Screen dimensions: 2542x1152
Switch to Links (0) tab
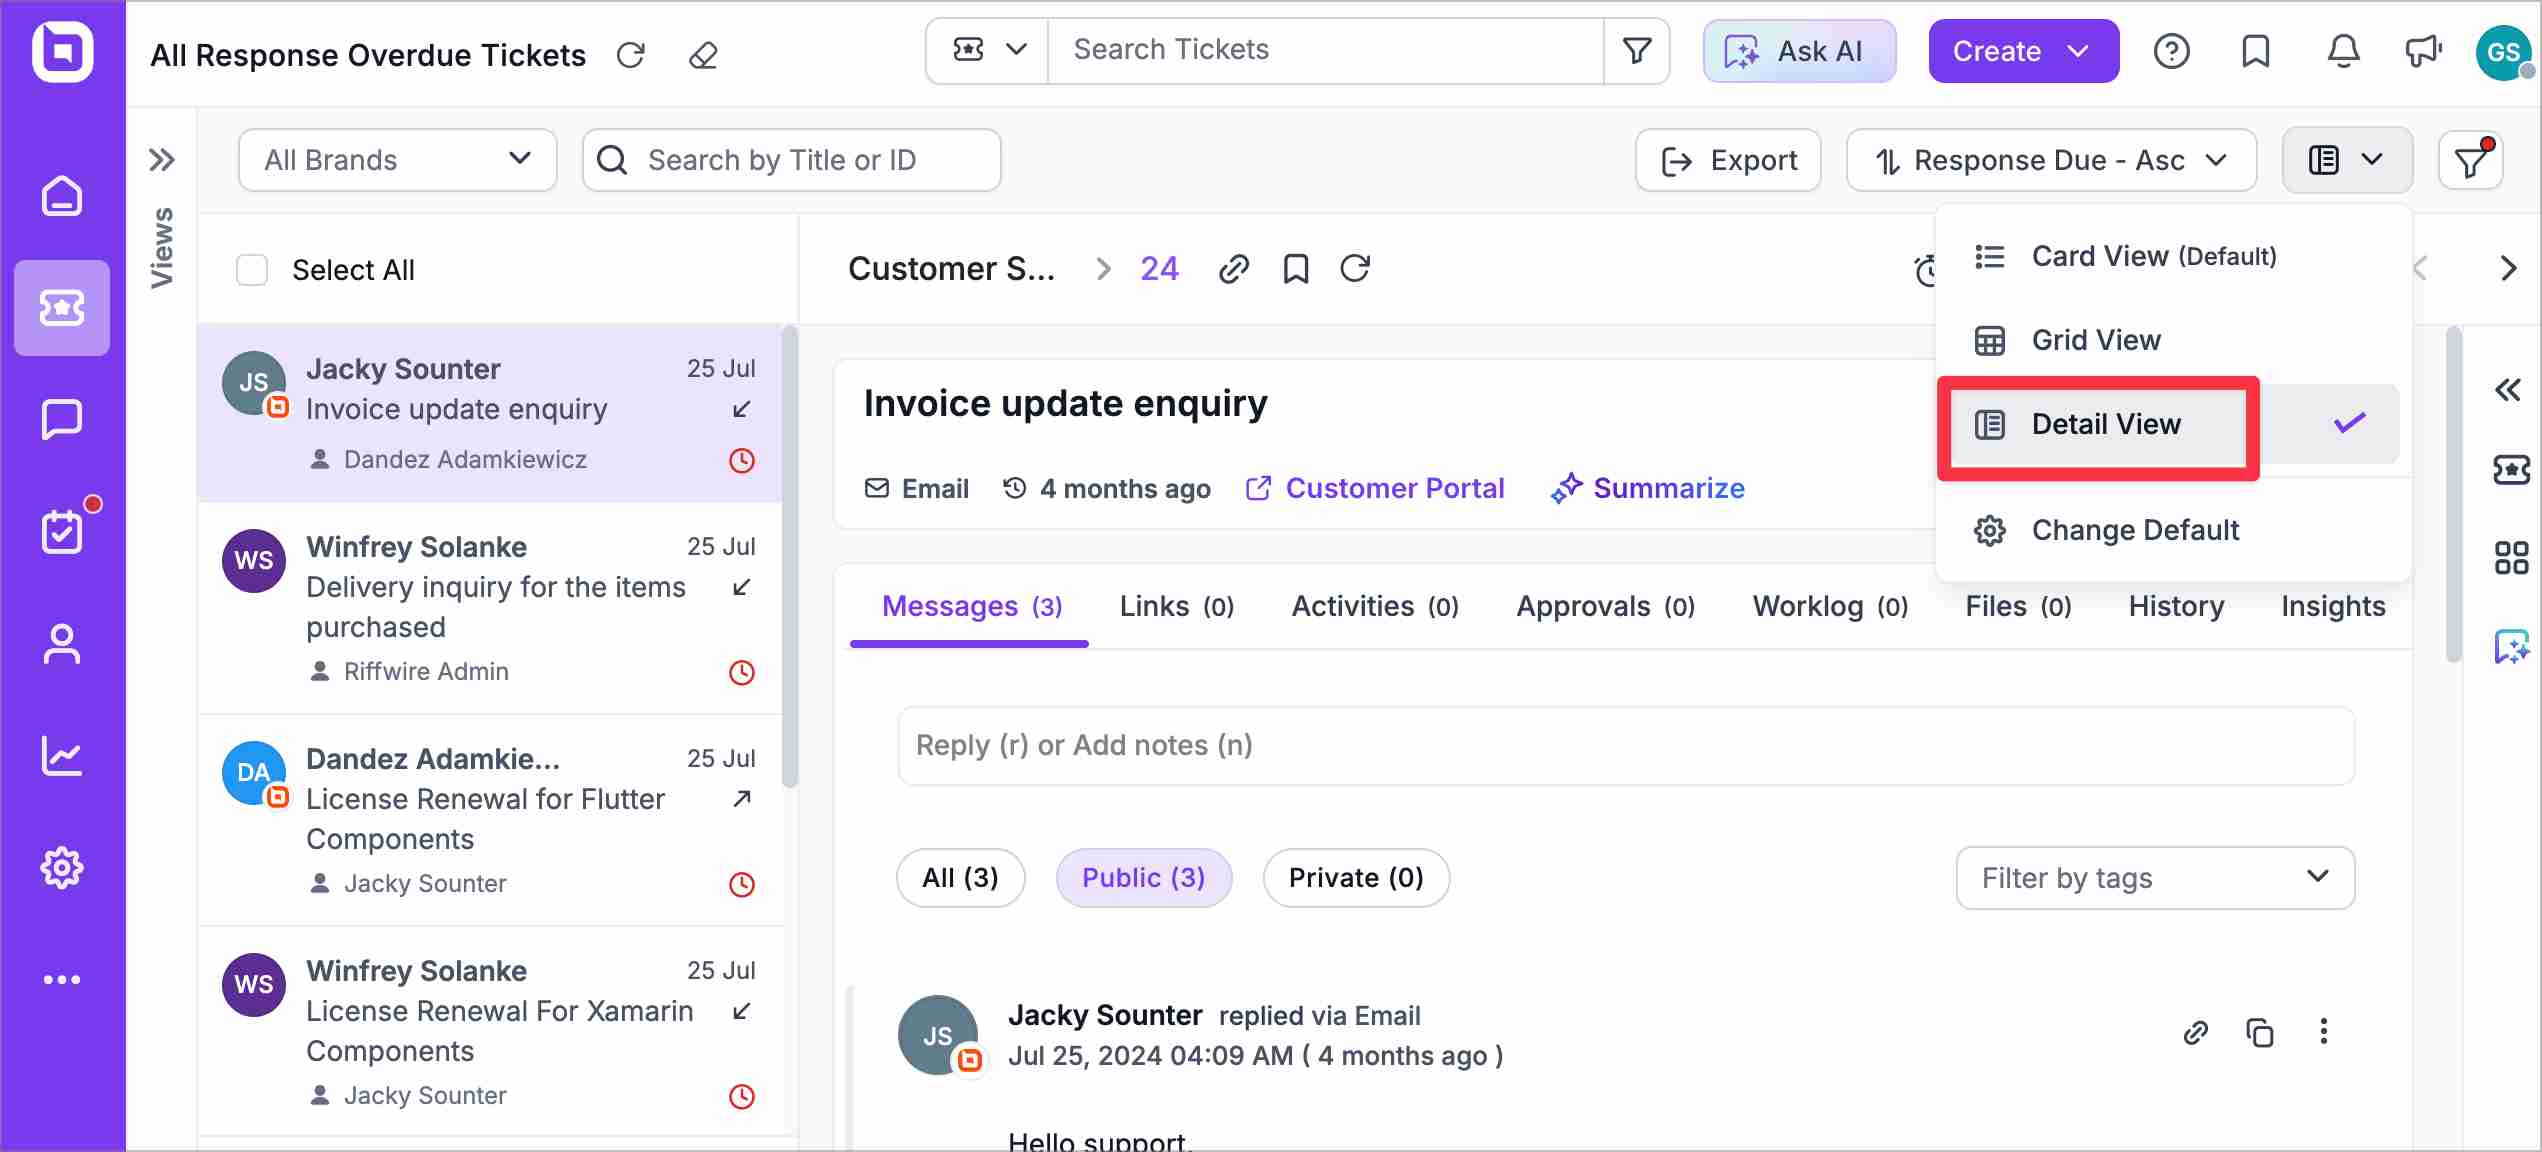pyautogui.click(x=1177, y=607)
